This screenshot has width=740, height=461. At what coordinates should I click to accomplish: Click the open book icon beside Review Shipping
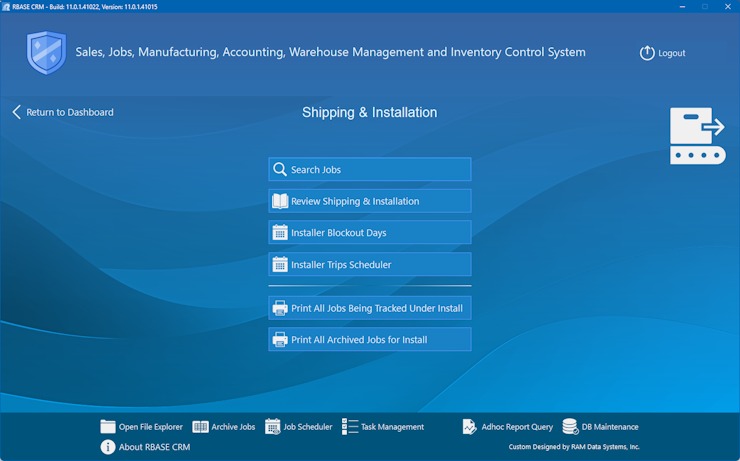coord(280,201)
